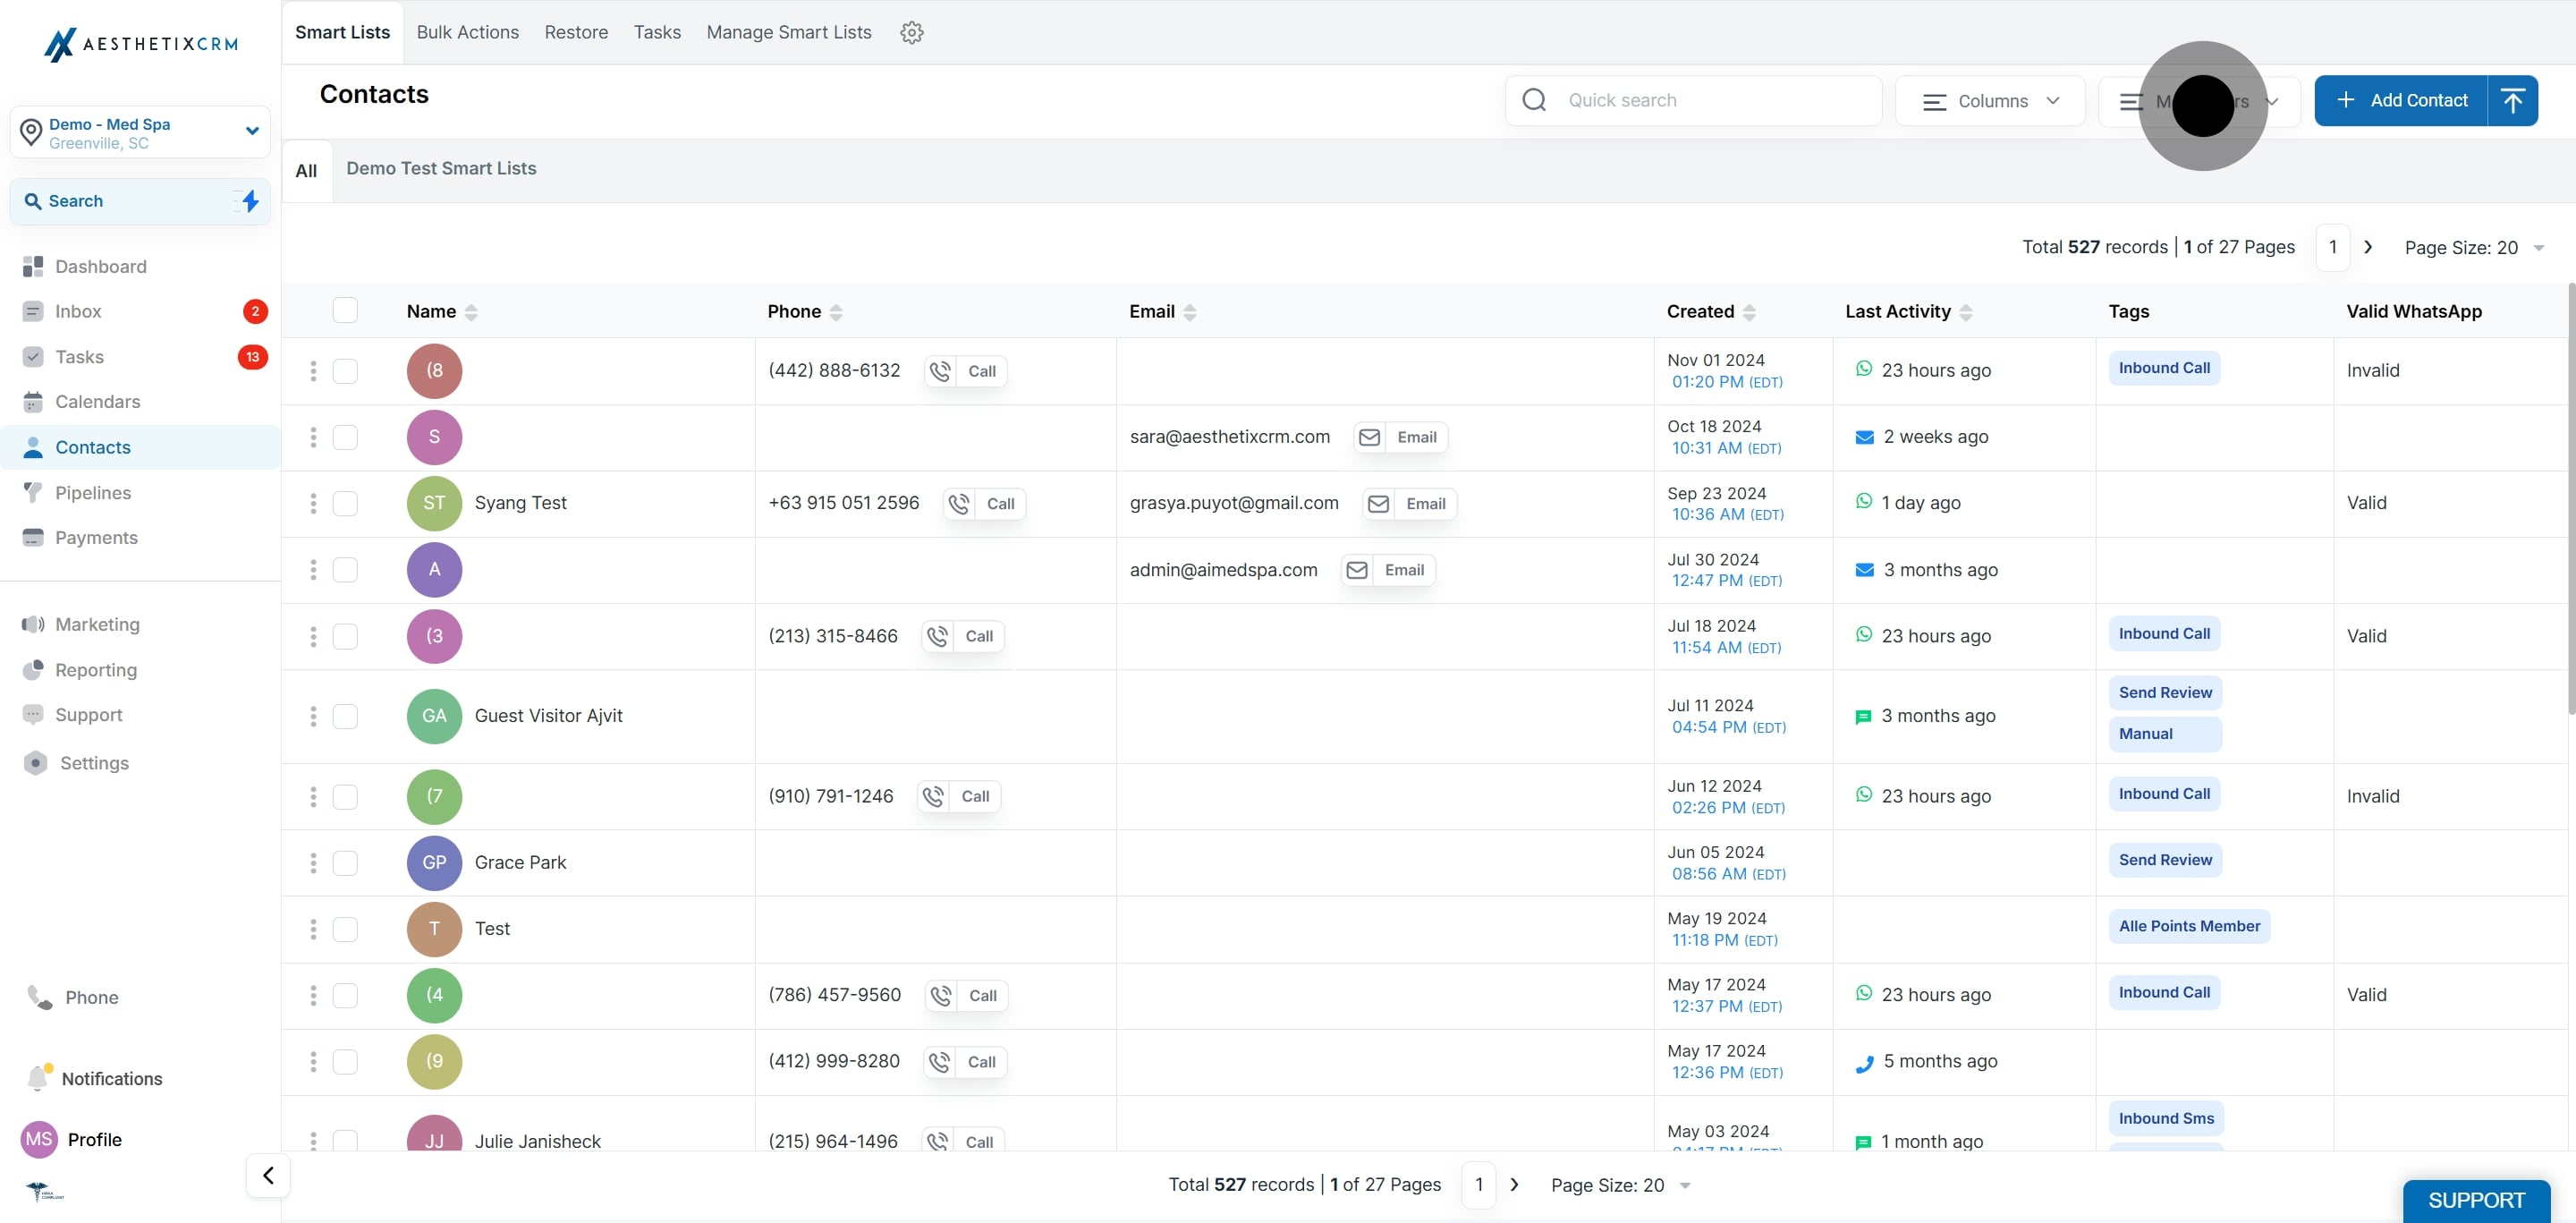Tick the checkbox for Guest Visitor Ajvit
The width and height of the screenshot is (2576, 1223).
coord(345,716)
